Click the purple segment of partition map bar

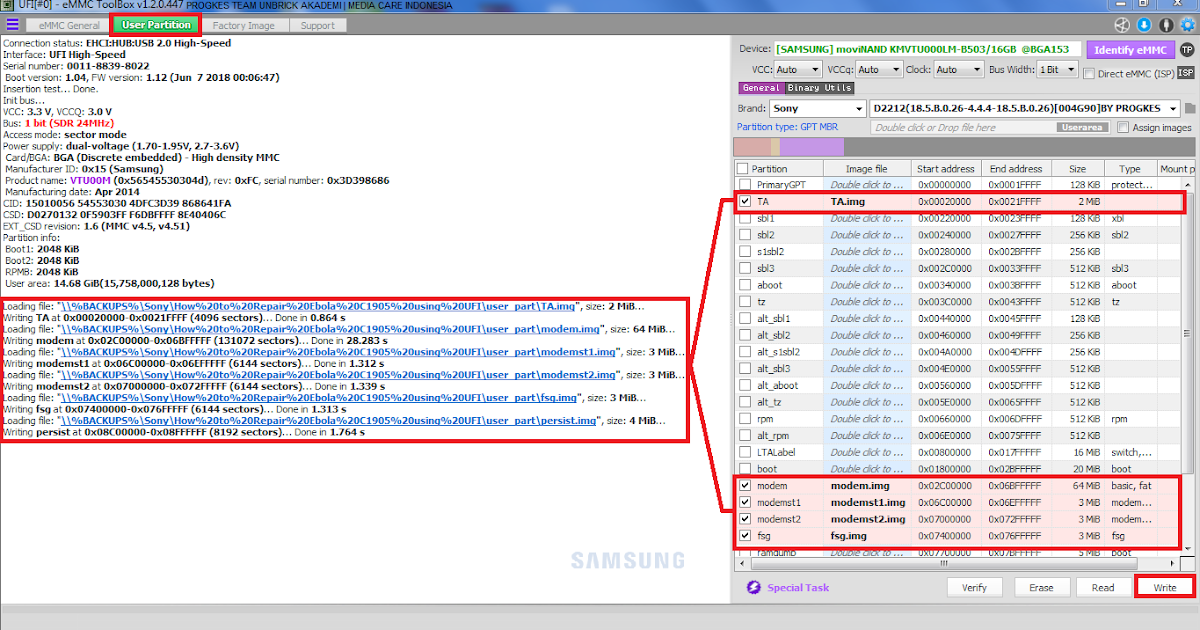pyautogui.click(x=812, y=147)
